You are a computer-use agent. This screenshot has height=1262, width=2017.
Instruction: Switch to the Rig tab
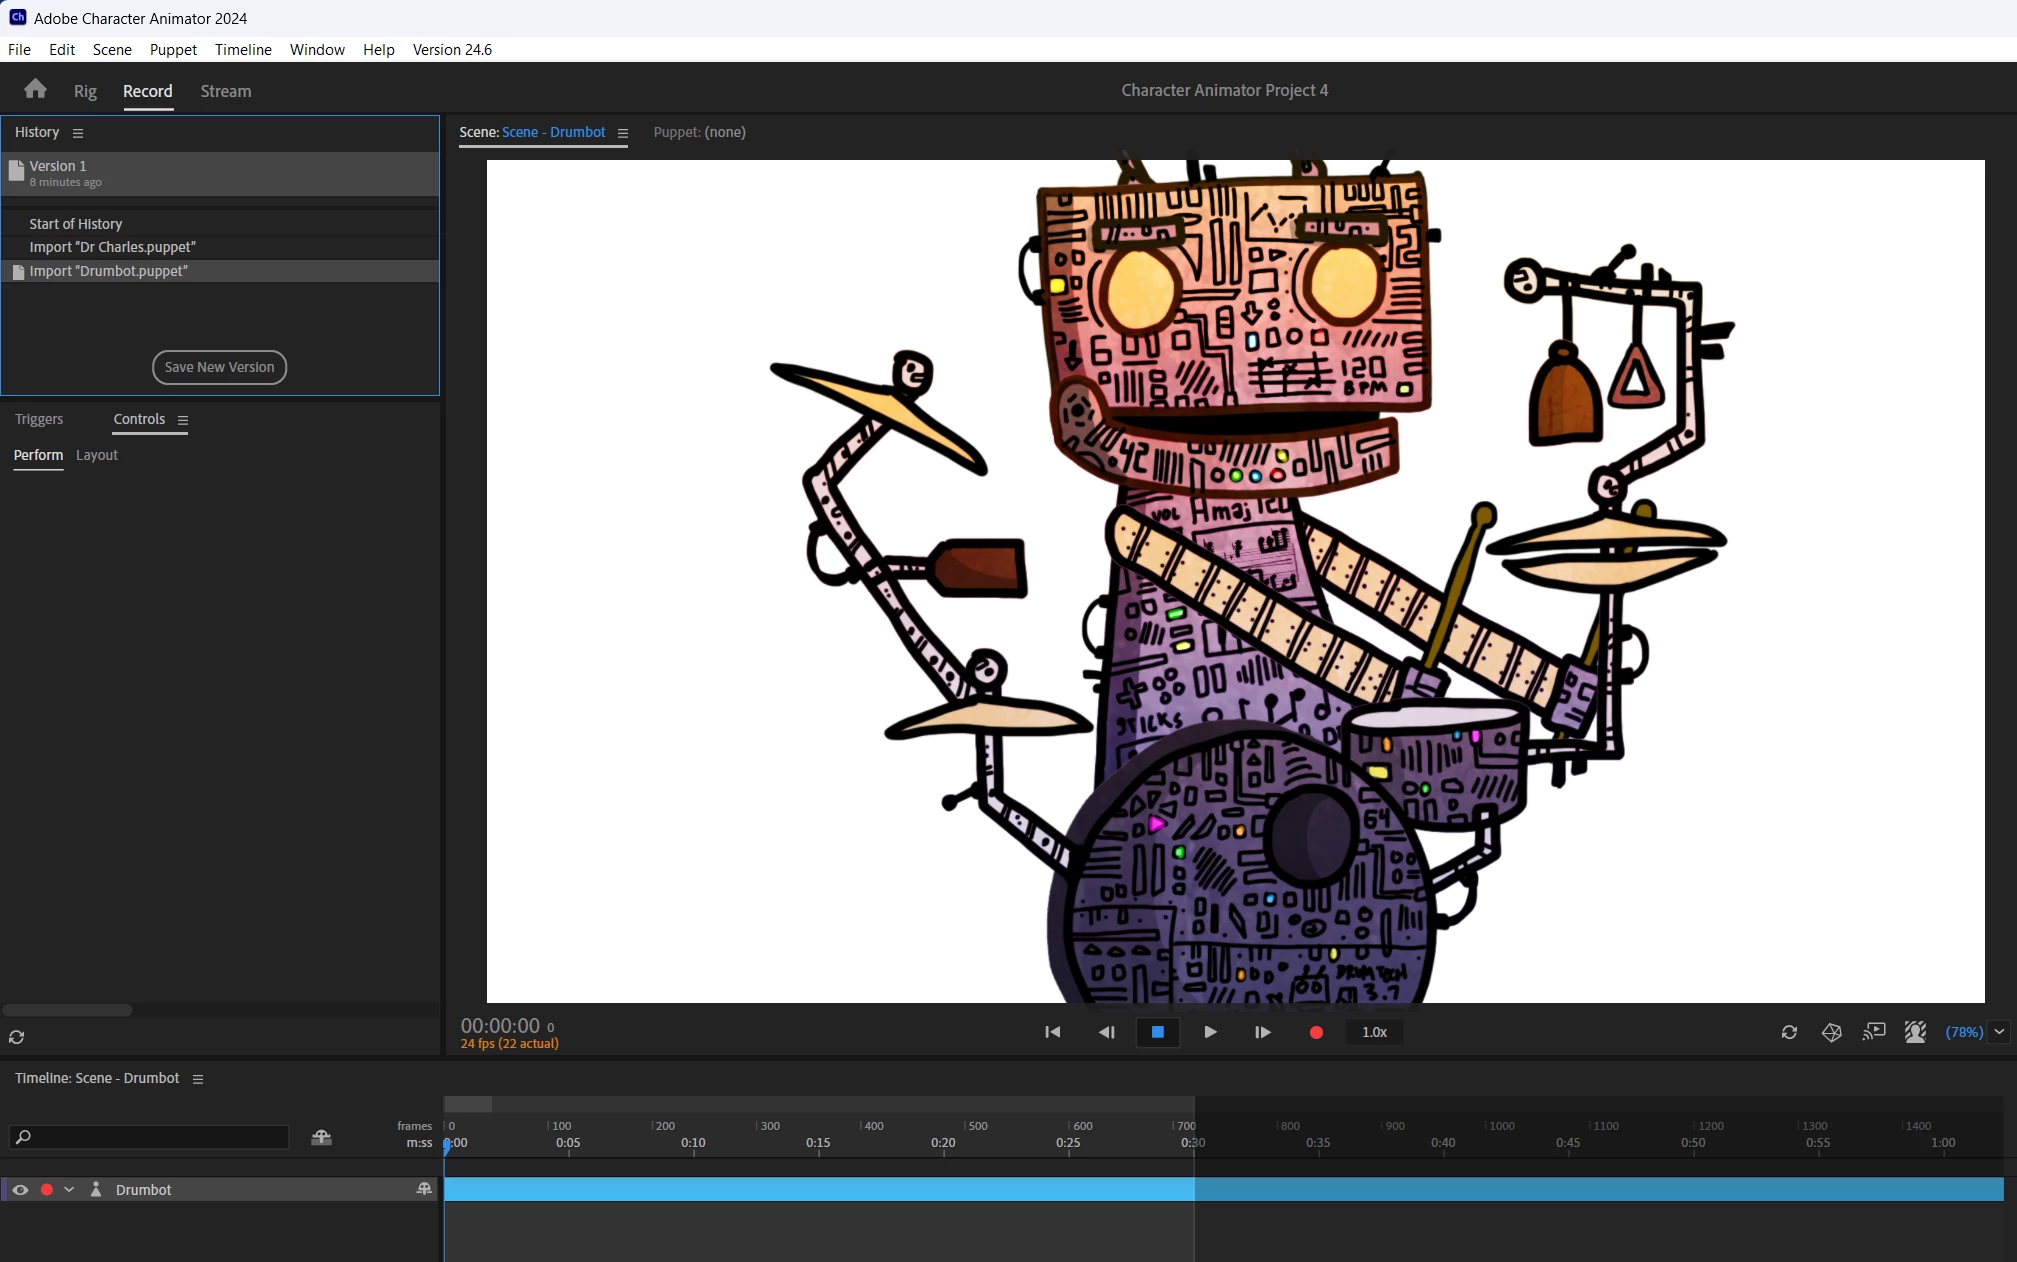pyautogui.click(x=85, y=91)
